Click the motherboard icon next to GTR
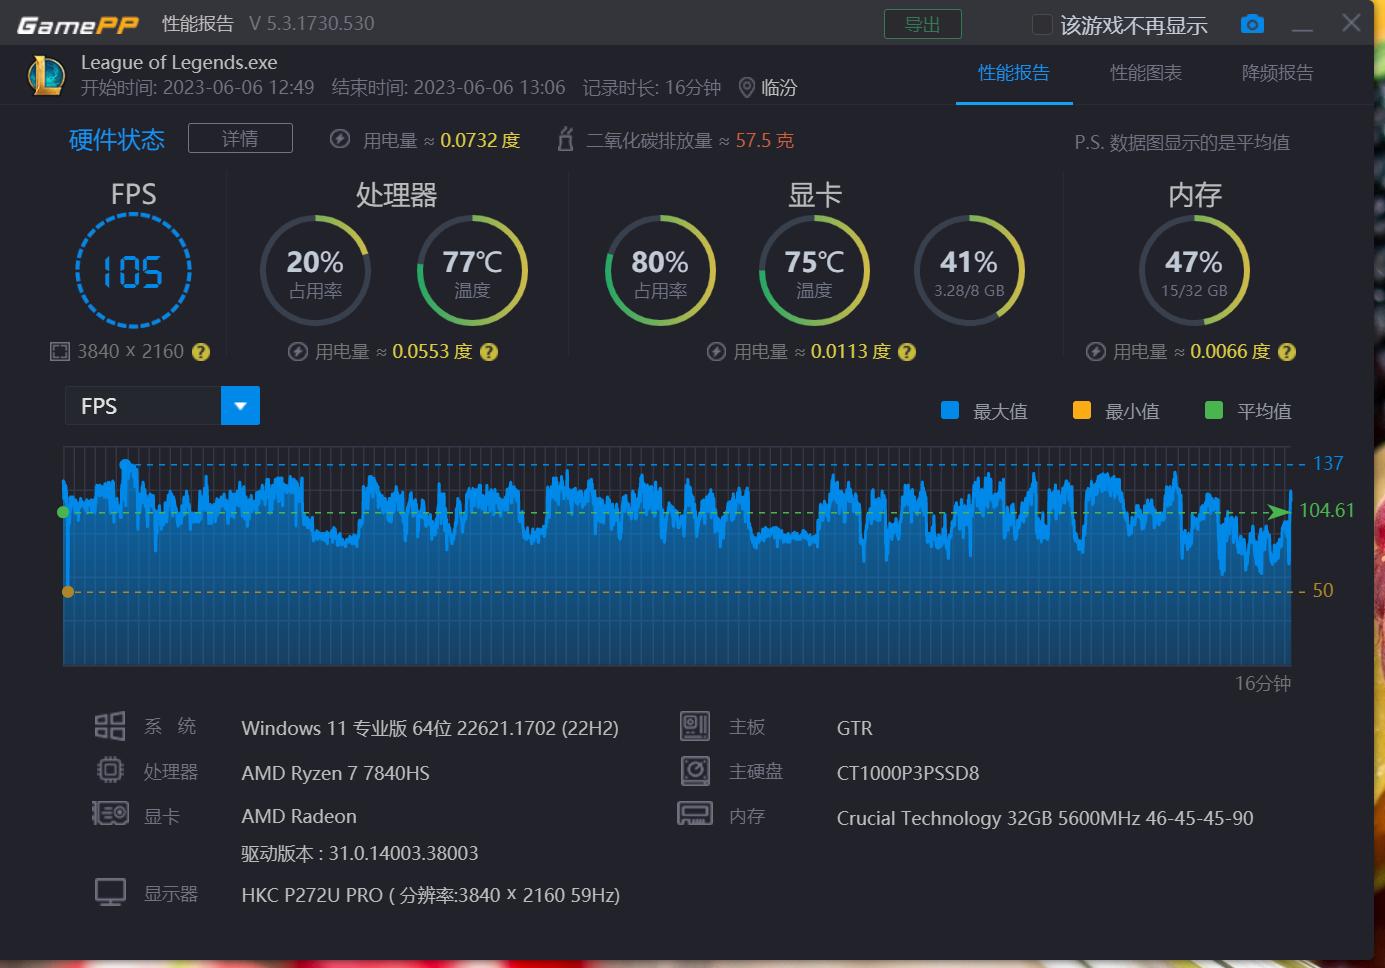Screen dimensions: 1385x968 695,725
